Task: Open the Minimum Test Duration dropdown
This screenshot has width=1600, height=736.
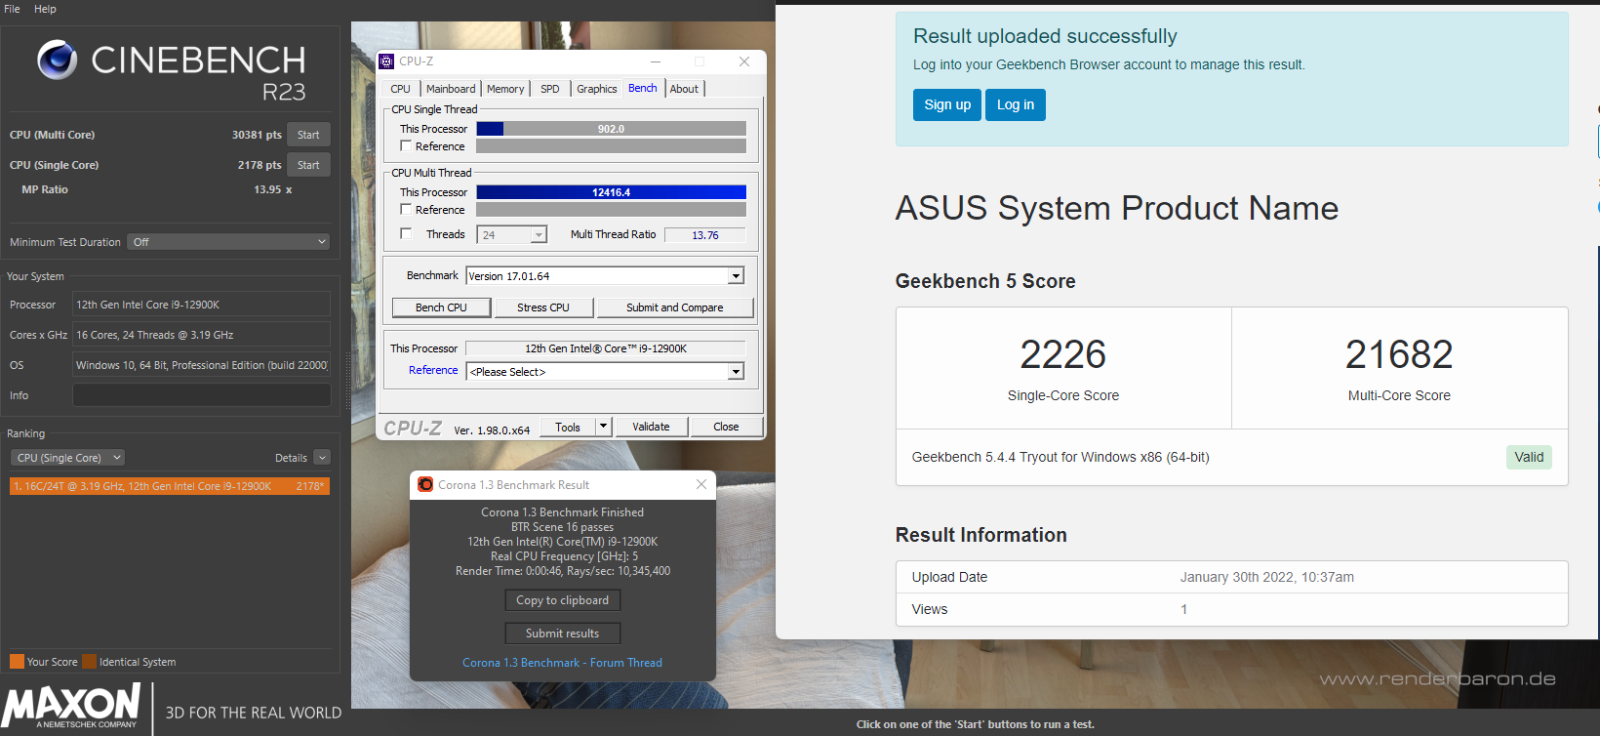Action: (x=229, y=242)
